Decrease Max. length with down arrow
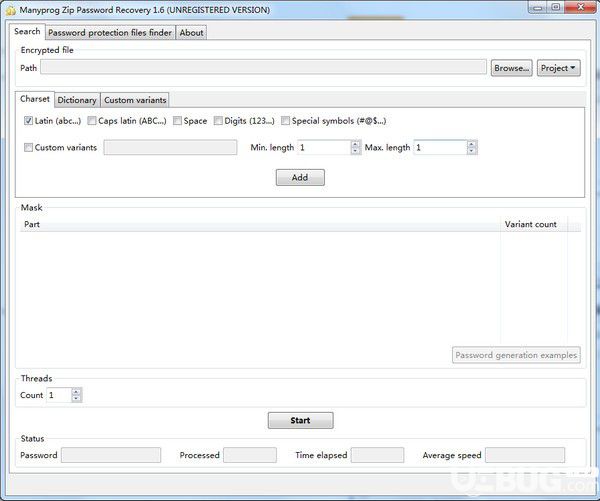This screenshot has width=600, height=501. click(471, 151)
